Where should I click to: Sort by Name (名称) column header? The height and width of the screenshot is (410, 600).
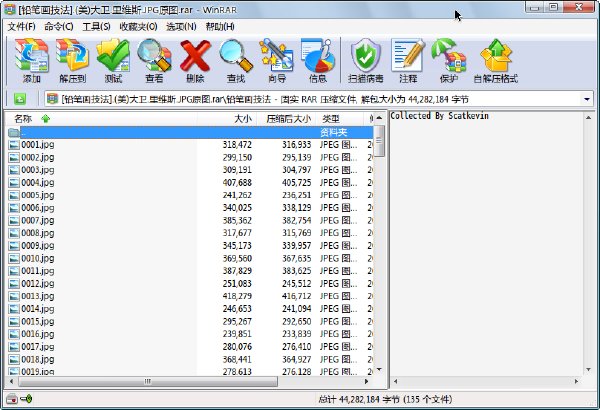point(102,119)
